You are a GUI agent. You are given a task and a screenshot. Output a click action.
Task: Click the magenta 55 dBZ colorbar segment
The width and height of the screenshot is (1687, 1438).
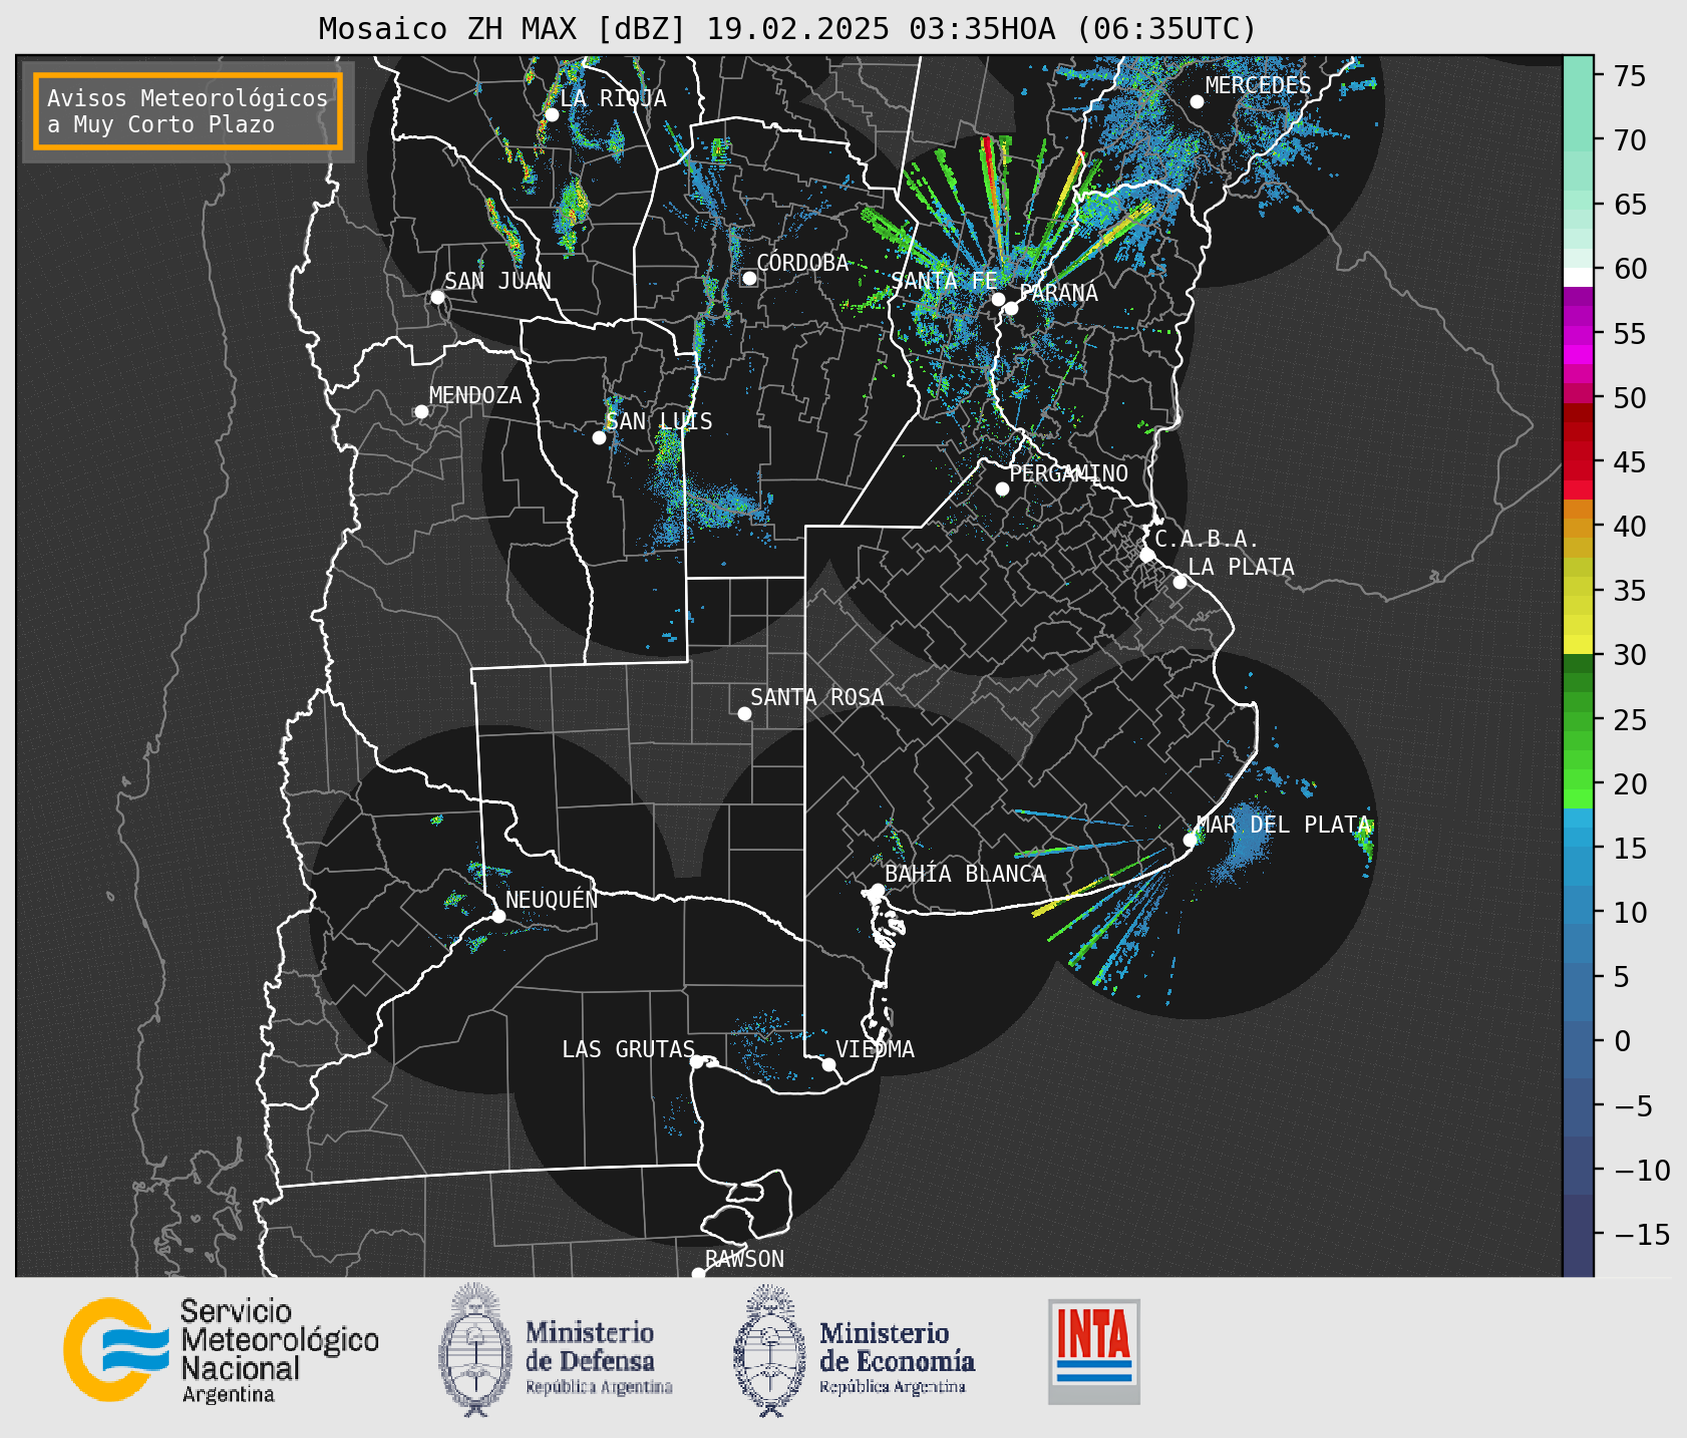[1578, 334]
